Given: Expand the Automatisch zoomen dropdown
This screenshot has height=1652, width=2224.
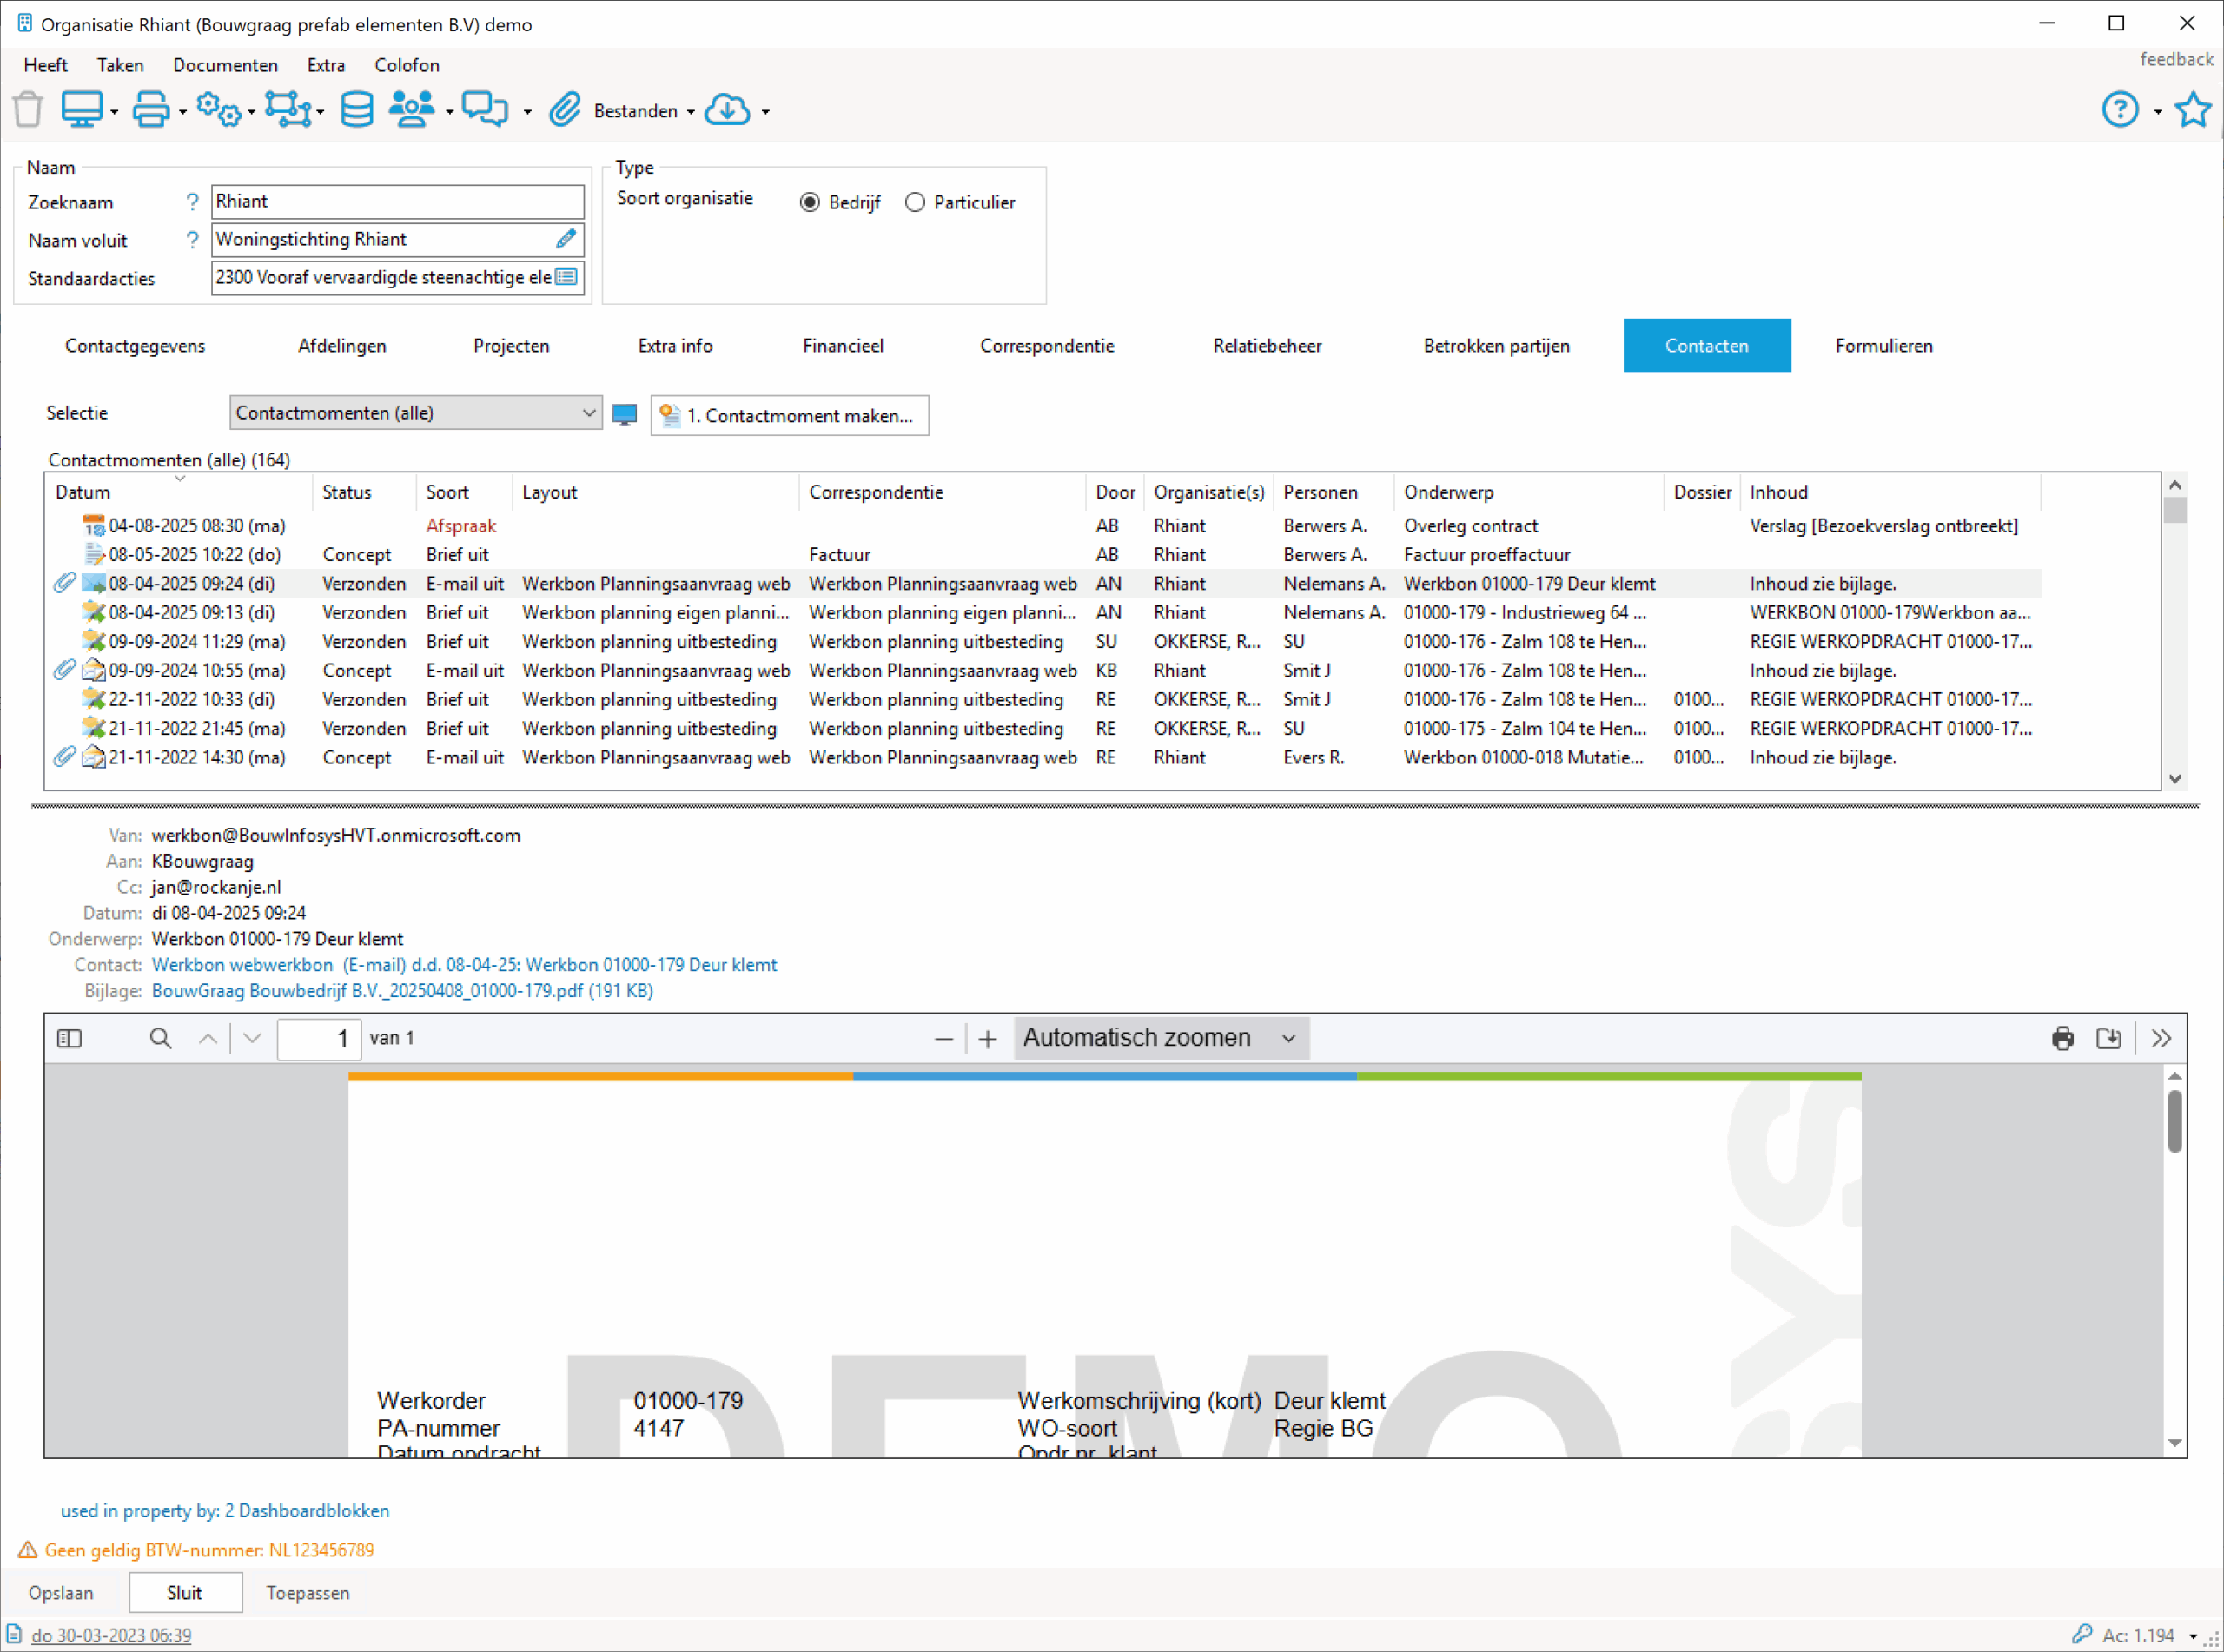Looking at the screenshot, I should [1160, 1038].
